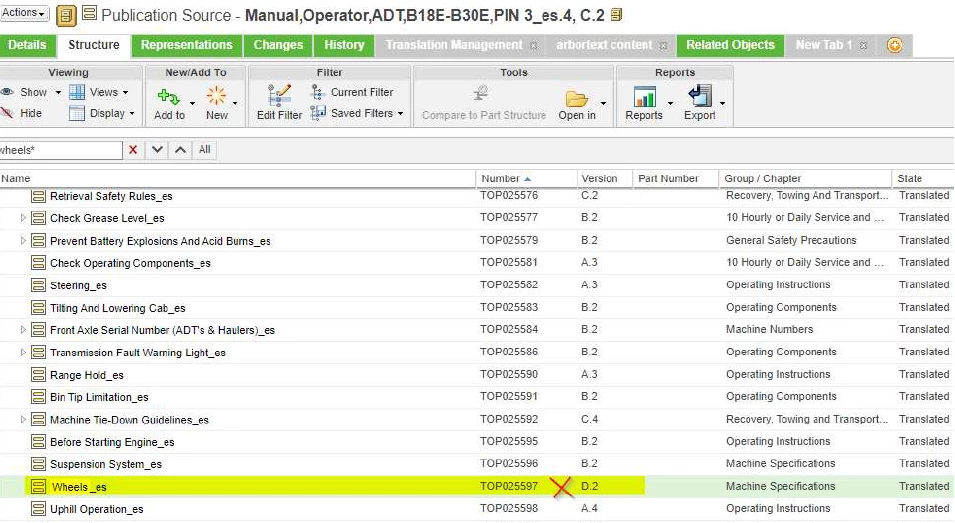
Task: Click the search field containing wheels*
Action: (x=61, y=150)
